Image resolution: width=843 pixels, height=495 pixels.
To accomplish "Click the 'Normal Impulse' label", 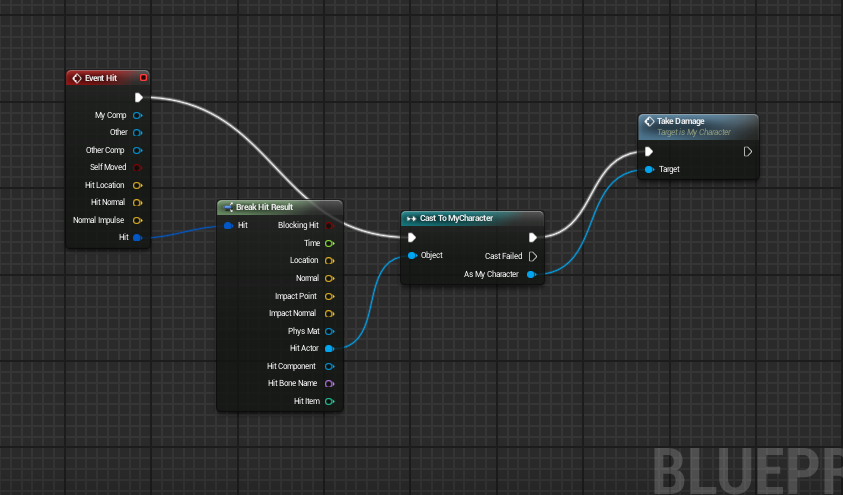I will coord(98,220).
